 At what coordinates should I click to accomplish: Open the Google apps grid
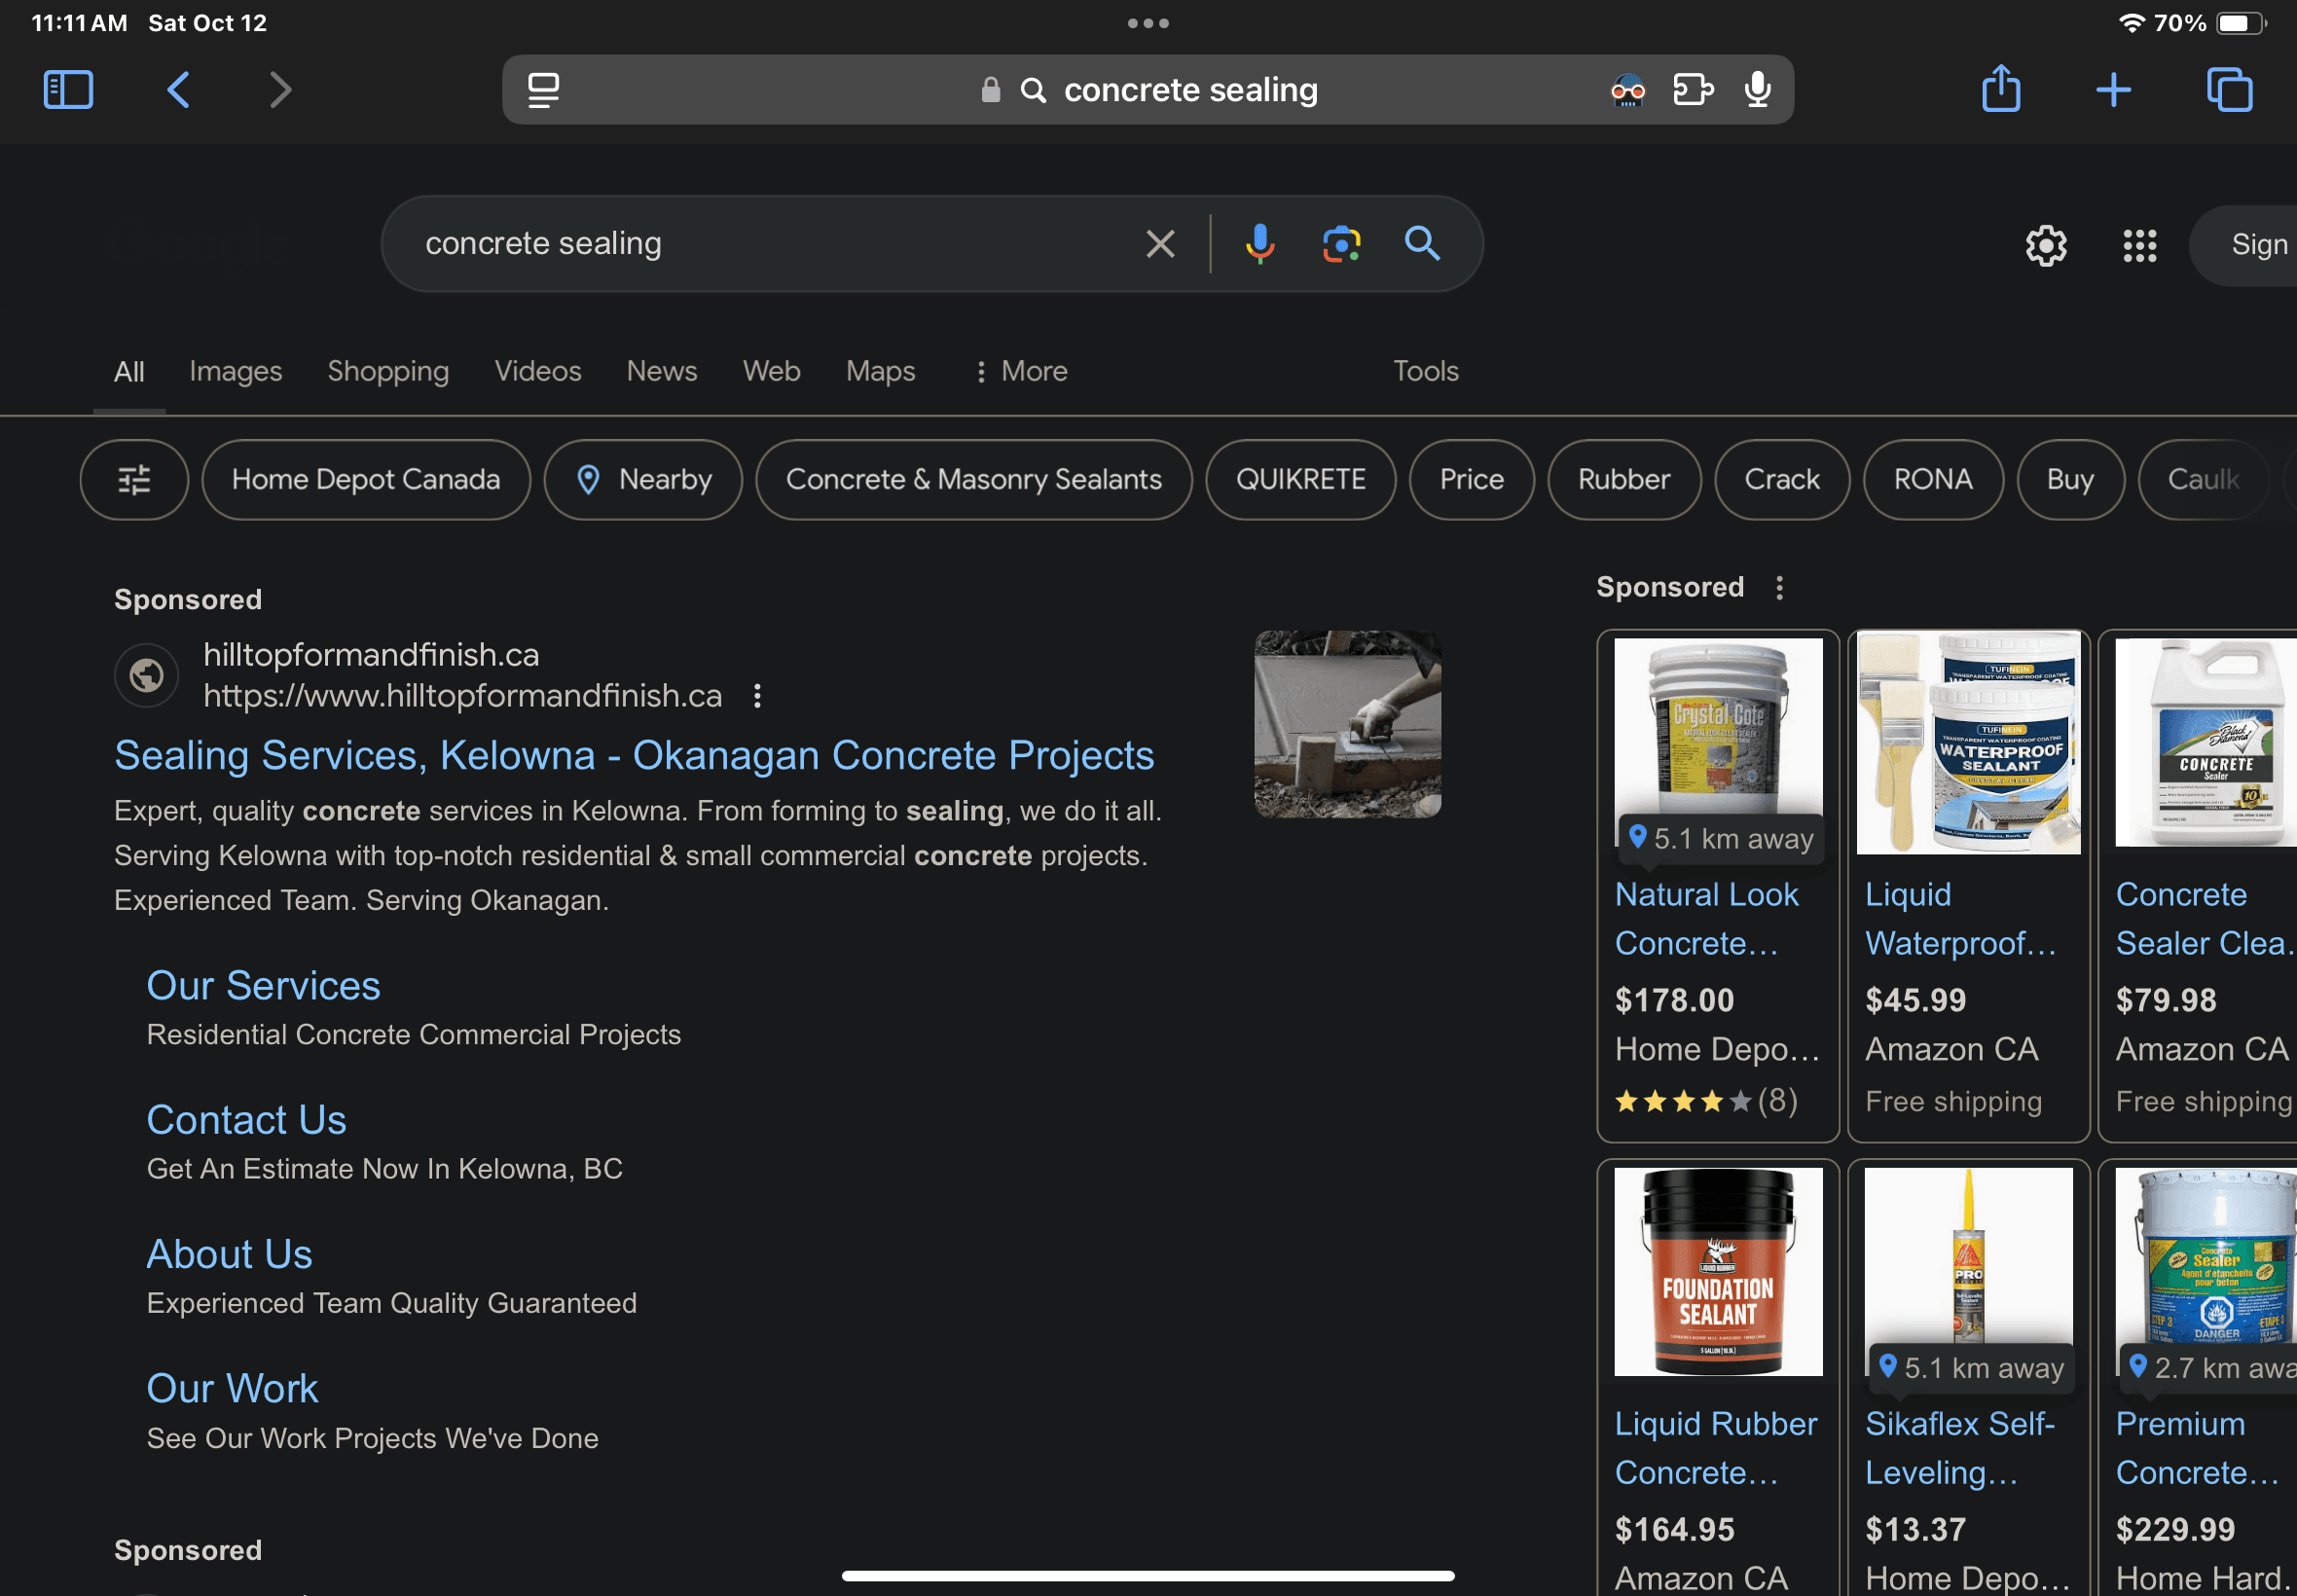pos(2139,245)
